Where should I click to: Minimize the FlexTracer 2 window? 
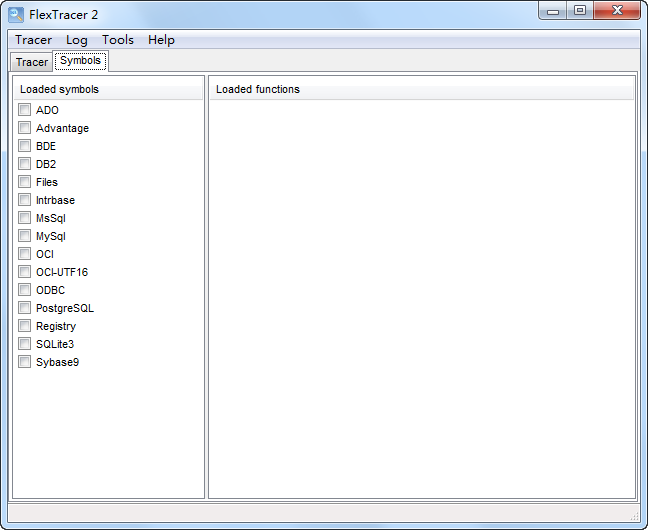(x=553, y=11)
